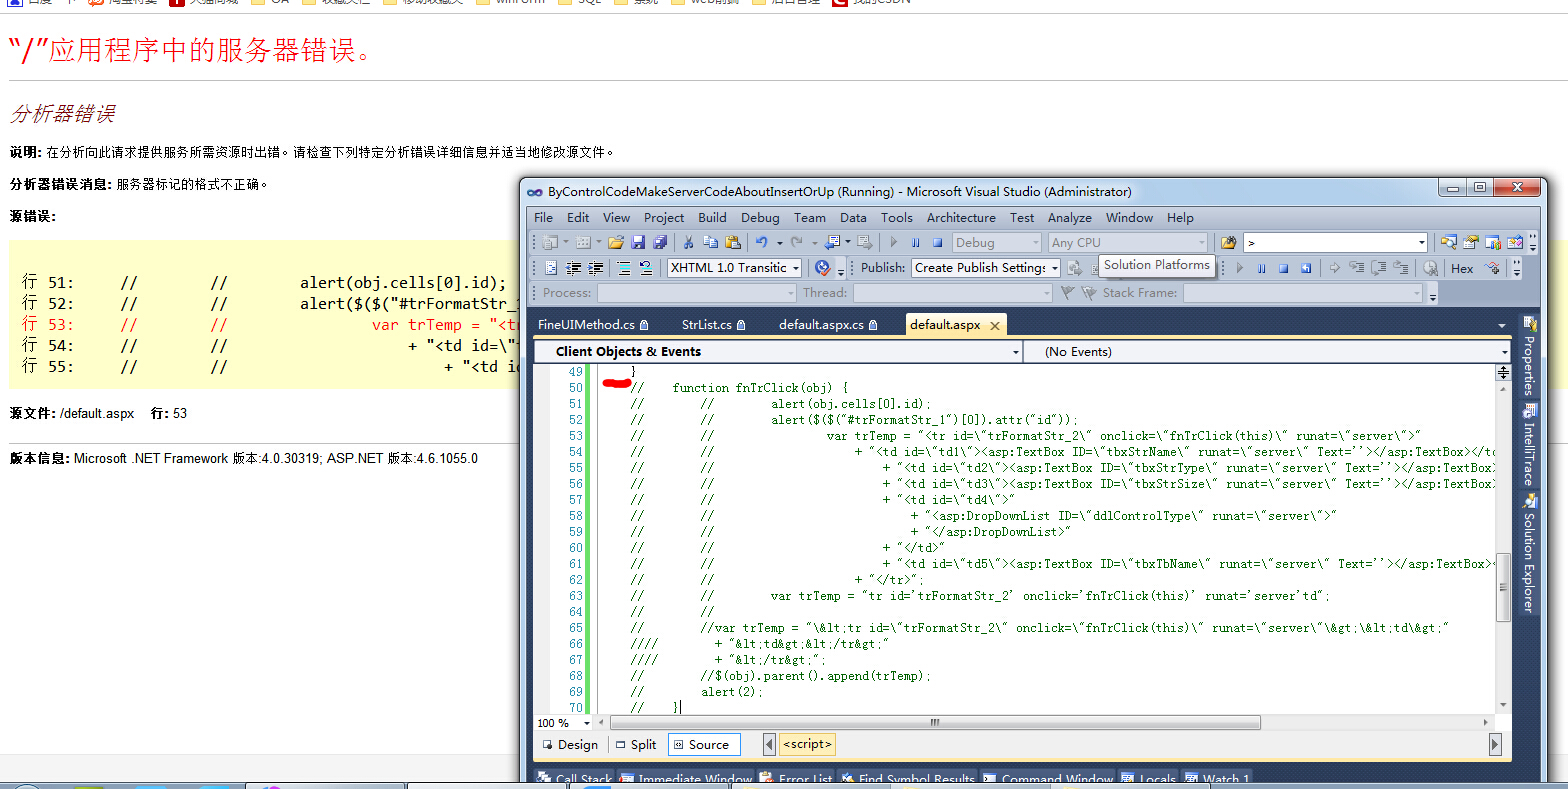
Task: Open the Find combo box dropdown
Action: (x=1421, y=242)
